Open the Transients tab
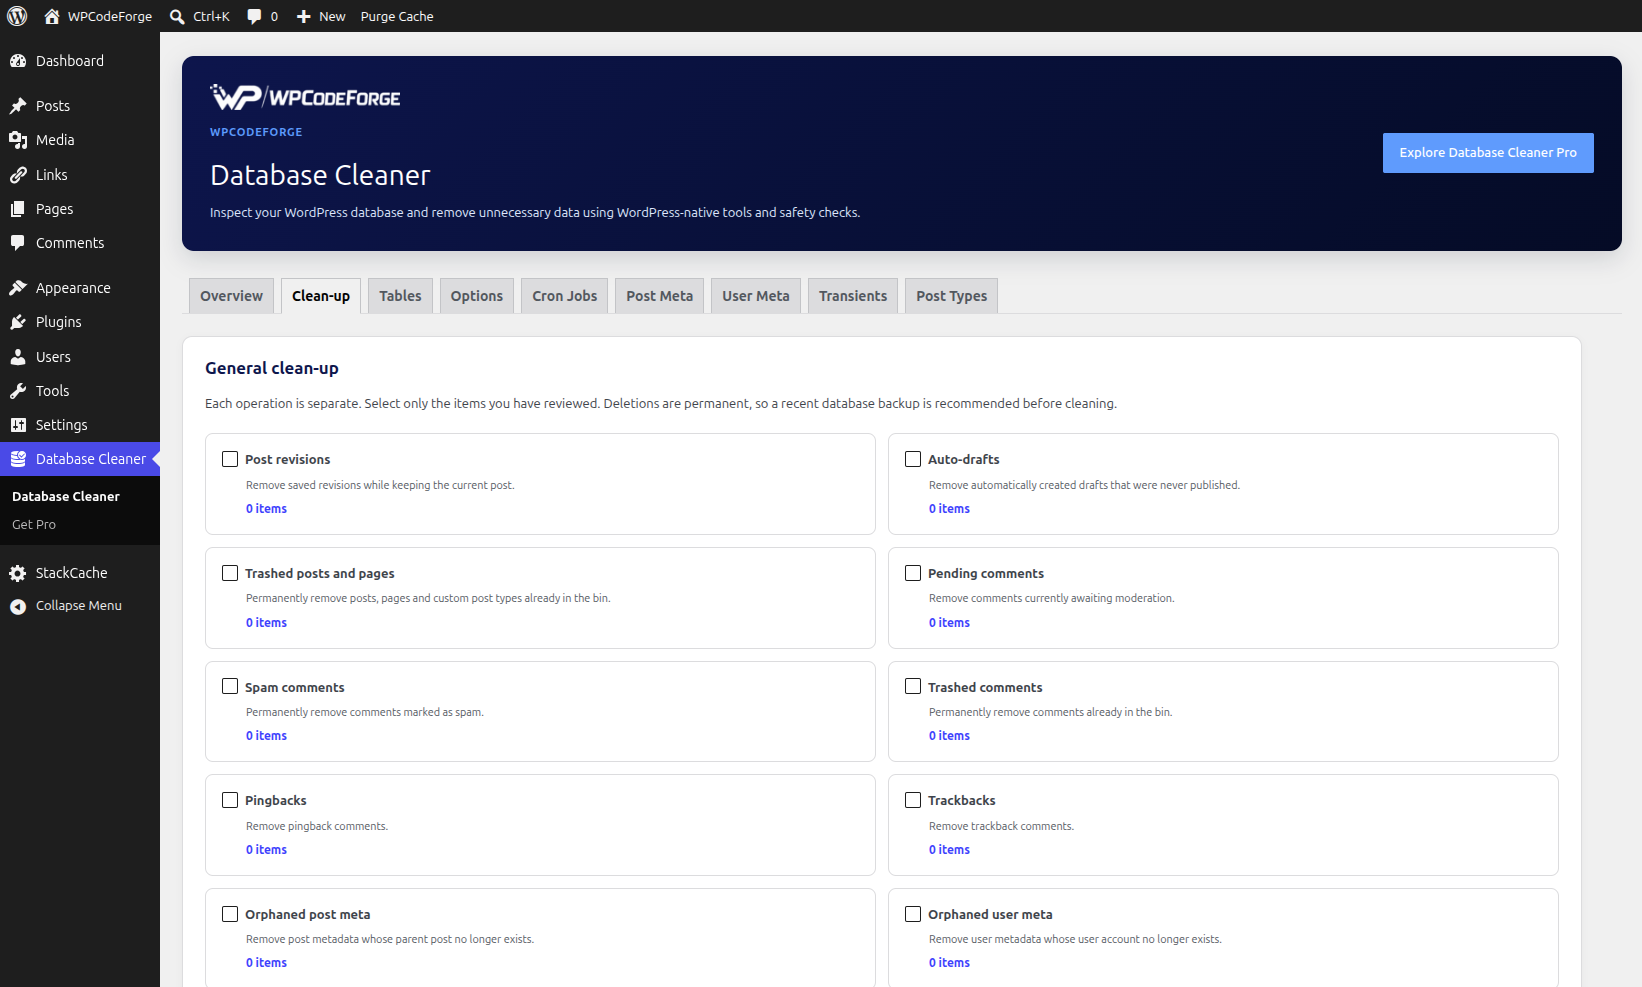The height and width of the screenshot is (987, 1642). [x=853, y=296]
